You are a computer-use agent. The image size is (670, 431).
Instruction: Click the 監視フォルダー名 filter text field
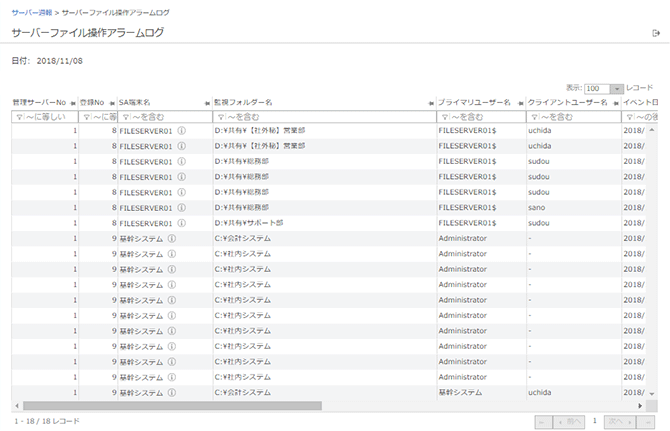pos(325,117)
